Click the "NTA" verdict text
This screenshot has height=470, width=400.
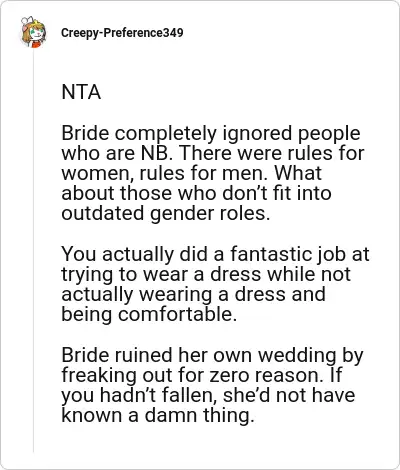click(81, 92)
